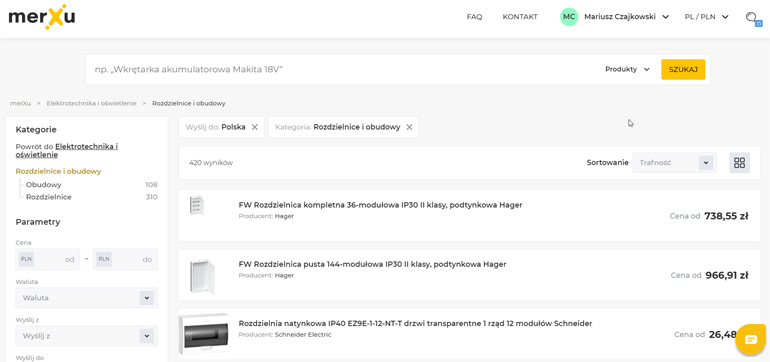Viewport: 770px width, 362px height.
Task: Open the Waluta dropdown
Action: click(86, 298)
